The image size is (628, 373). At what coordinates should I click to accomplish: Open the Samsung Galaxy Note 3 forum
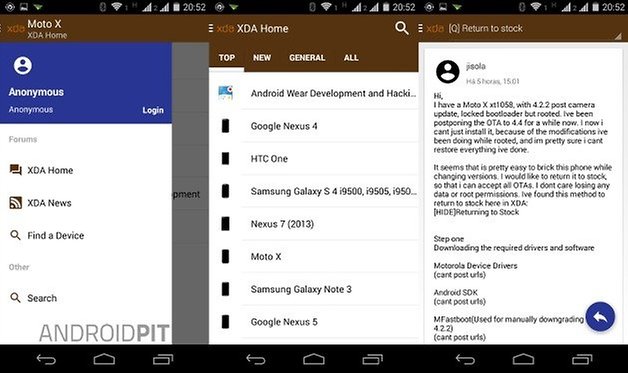coord(314,289)
